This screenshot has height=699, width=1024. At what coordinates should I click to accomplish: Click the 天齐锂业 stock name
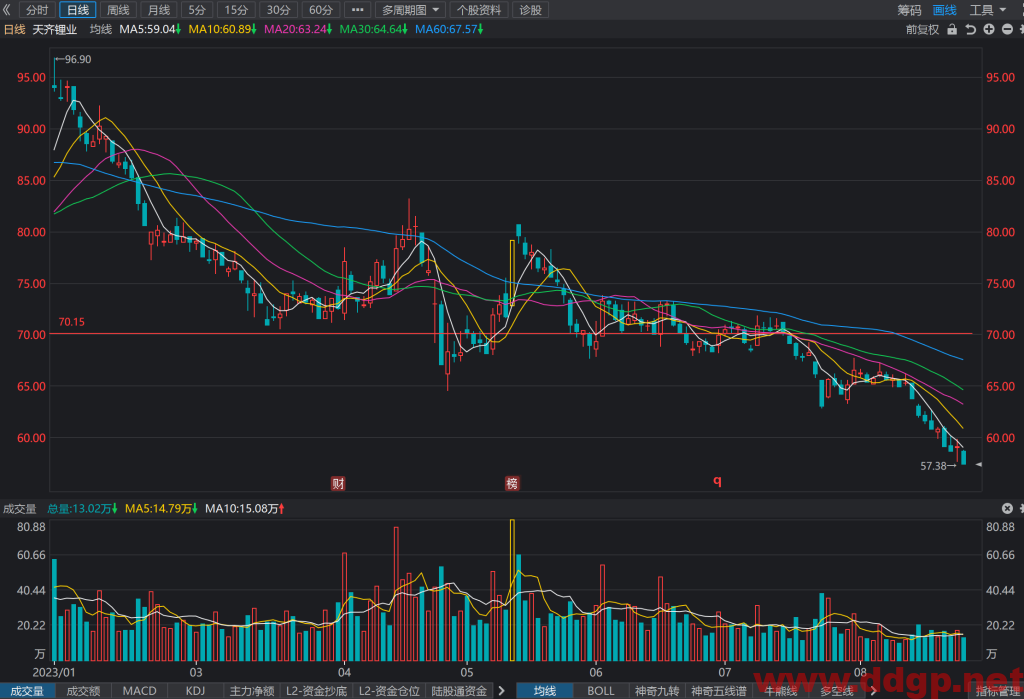55,29
